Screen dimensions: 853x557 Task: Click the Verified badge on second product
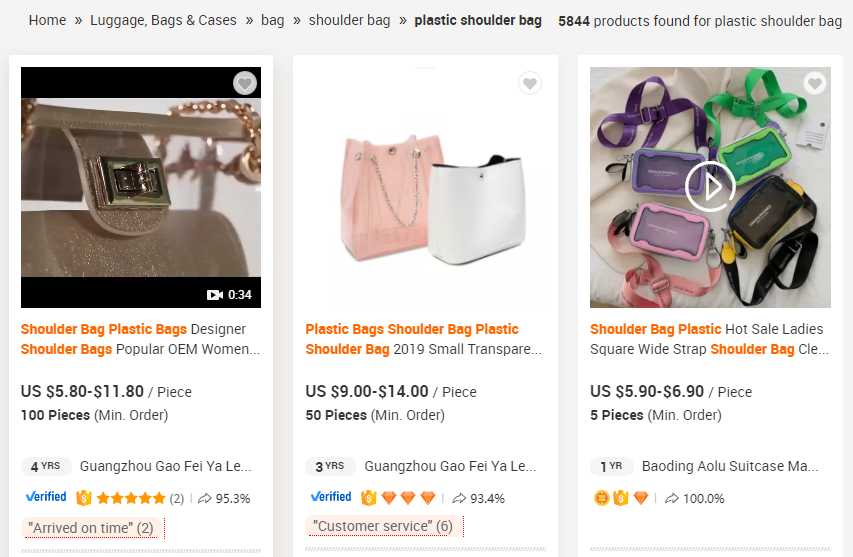click(x=330, y=497)
